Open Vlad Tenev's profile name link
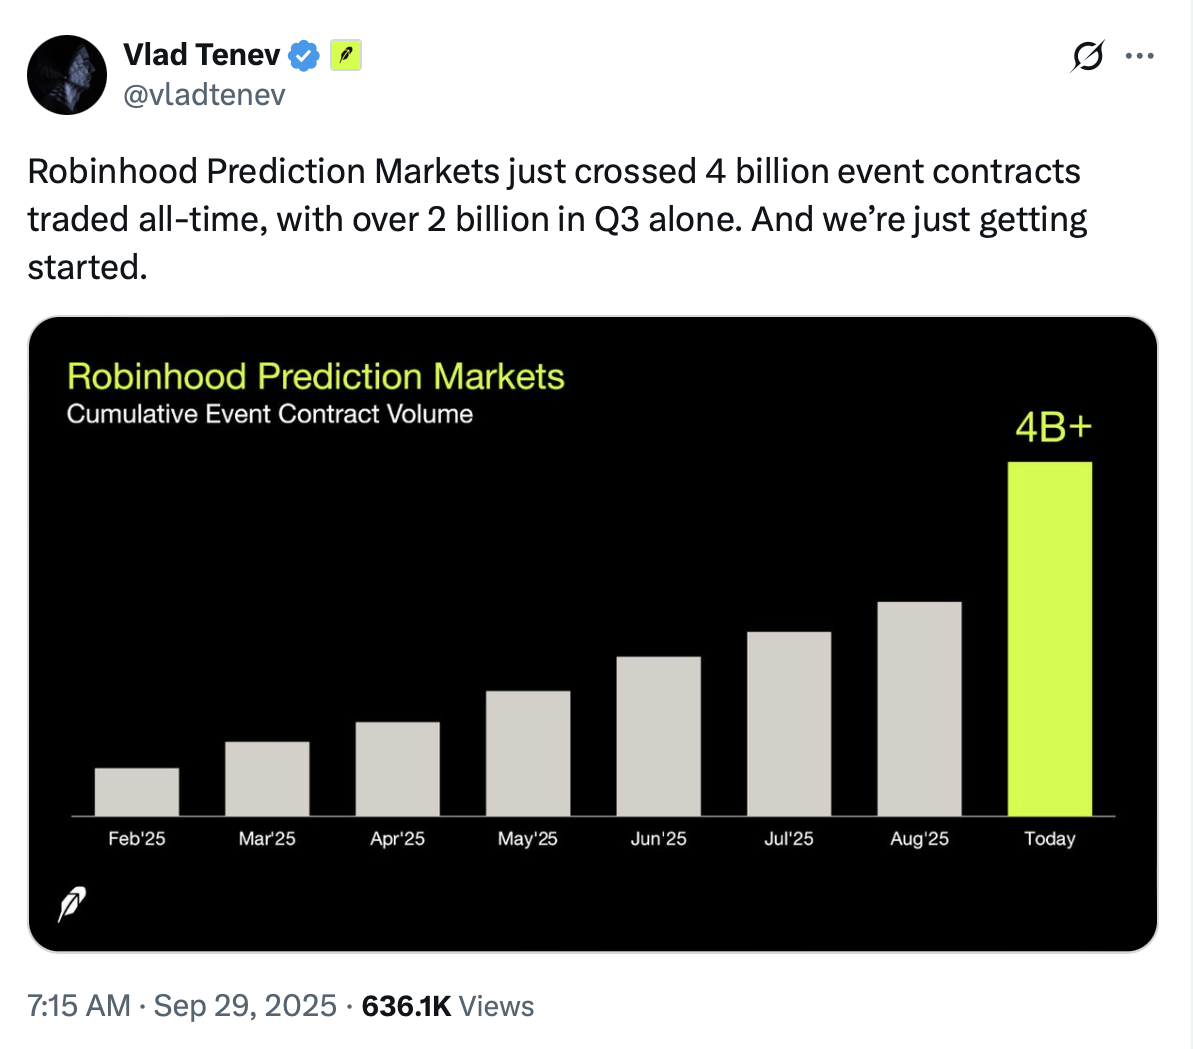This screenshot has height=1049, width=1193. point(201,55)
